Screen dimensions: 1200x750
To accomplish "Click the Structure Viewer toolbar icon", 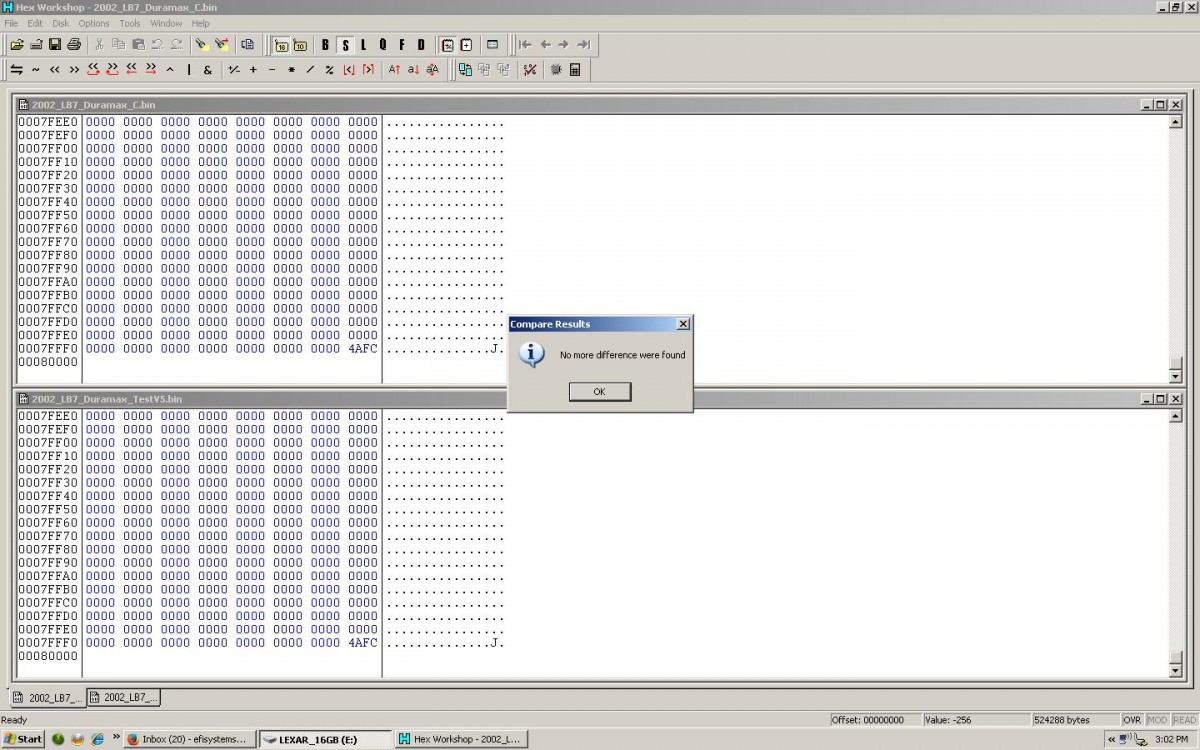I will click(492, 44).
